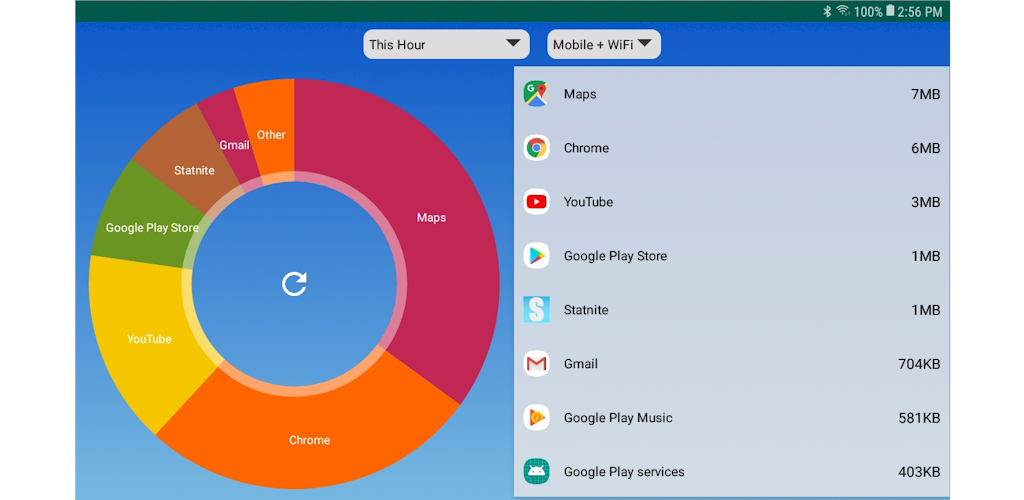Click the 403KB usage value
The height and width of the screenshot is (500, 1024).
coord(920,471)
